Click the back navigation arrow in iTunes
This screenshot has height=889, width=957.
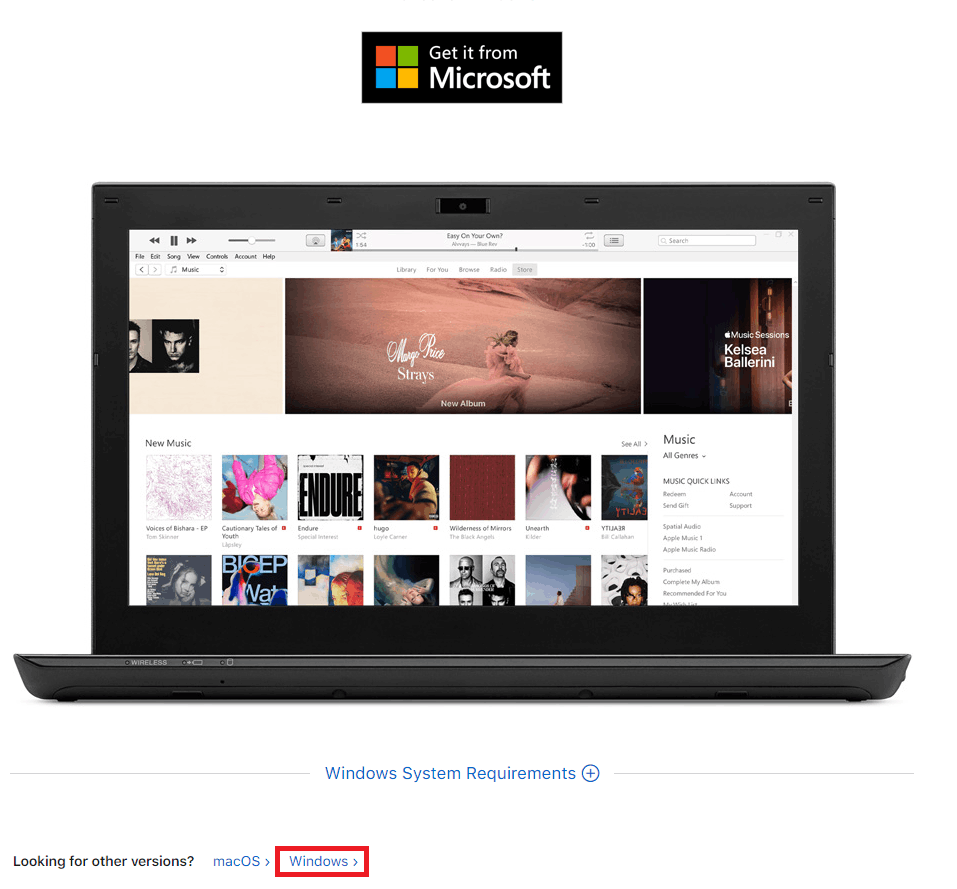tap(142, 269)
